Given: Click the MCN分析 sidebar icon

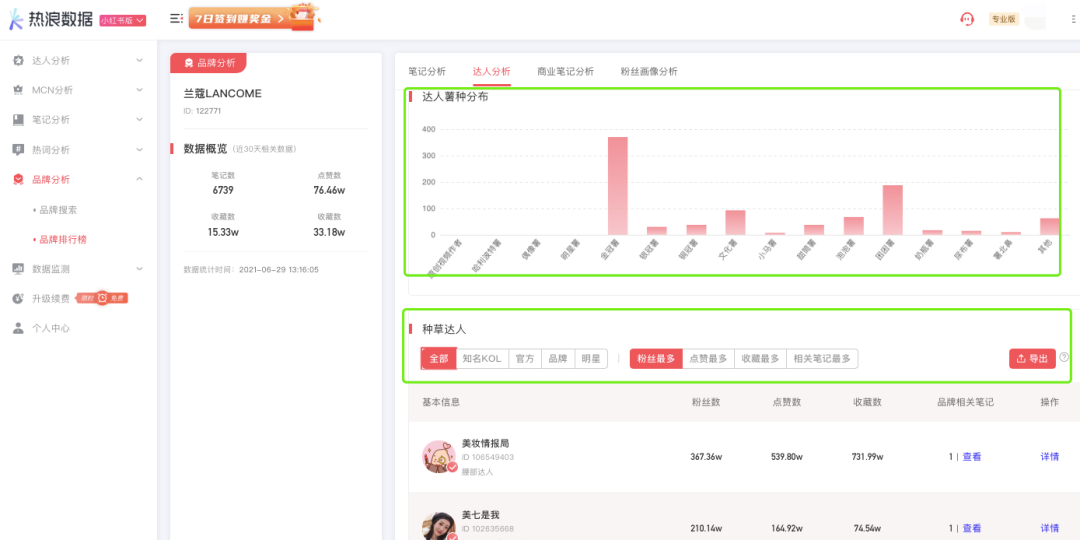Looking at the screenshot, I should click(x=19, y=90).
